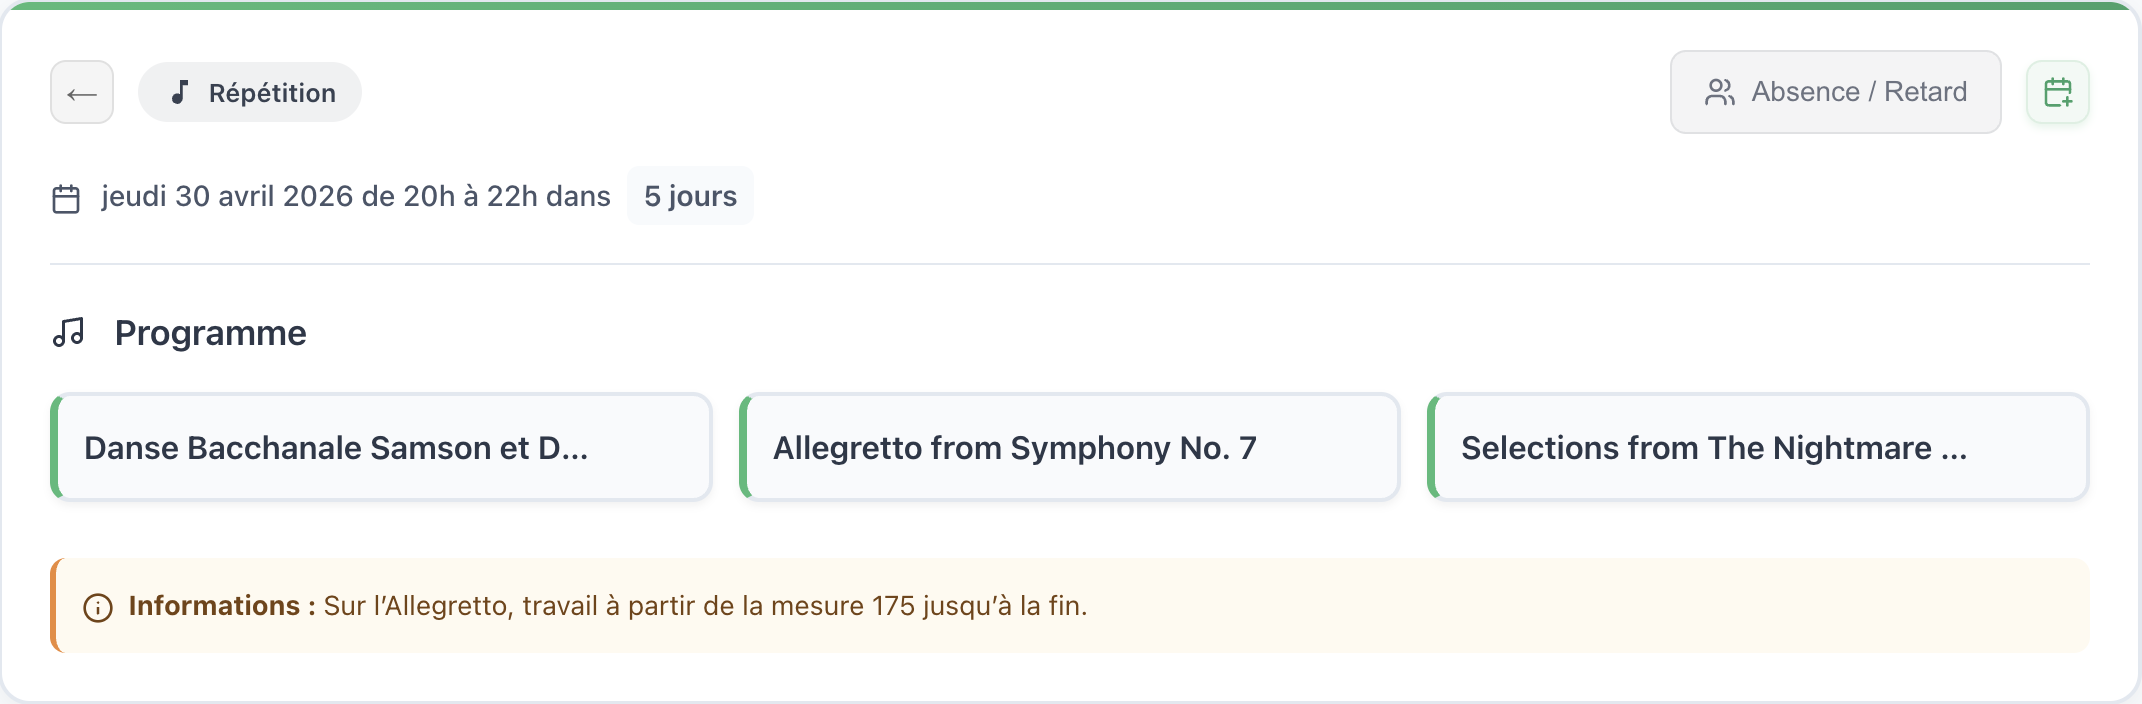The width and height of the screenshot is (2142, 704).
Task: Click the Programme section heading
Action: (211, 332)
